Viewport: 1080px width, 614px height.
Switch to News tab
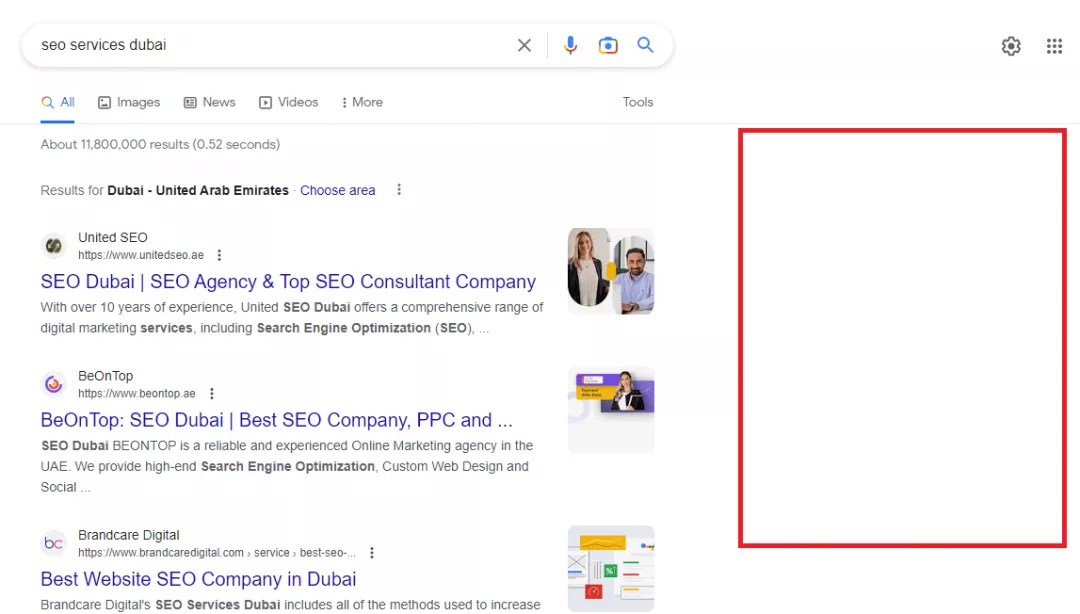209,102
